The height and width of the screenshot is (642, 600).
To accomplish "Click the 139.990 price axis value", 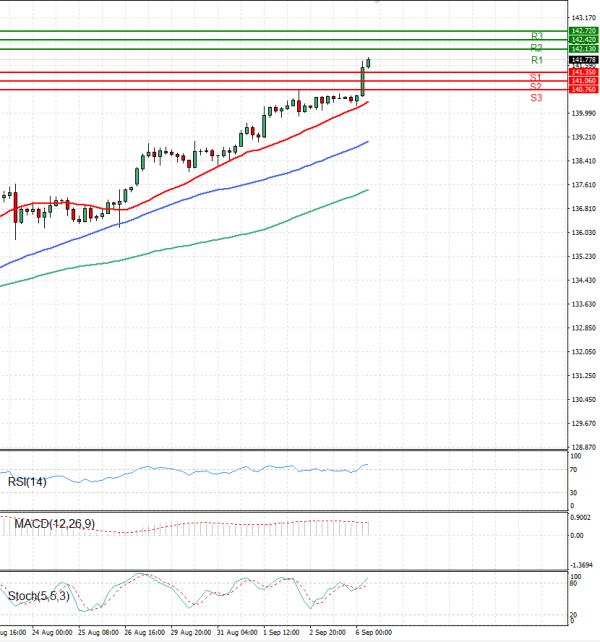I will 584,113.
